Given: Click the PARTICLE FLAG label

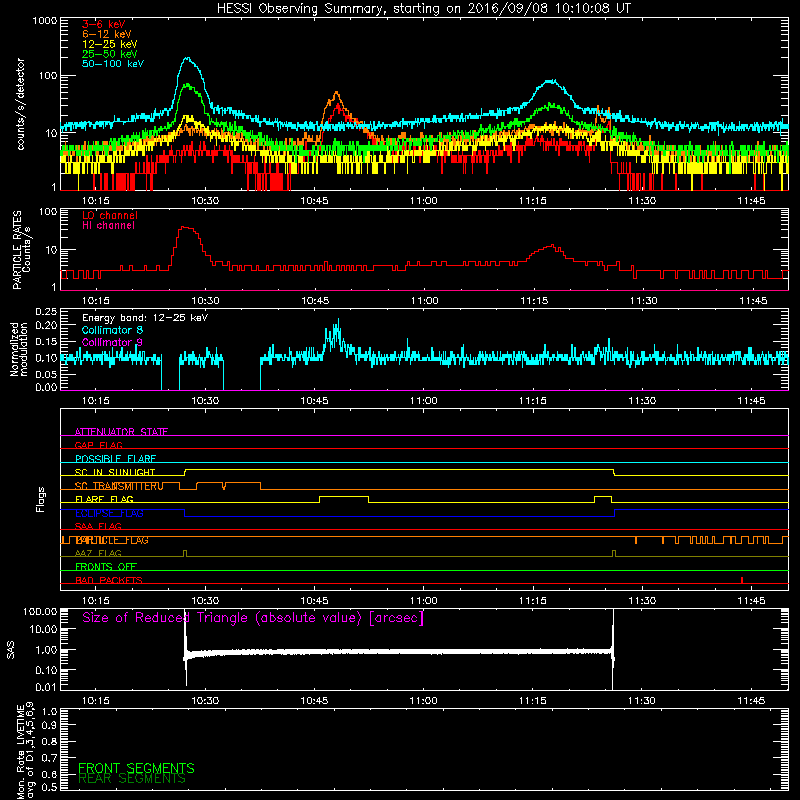Looking at the screenshot, I should (112, 540).
